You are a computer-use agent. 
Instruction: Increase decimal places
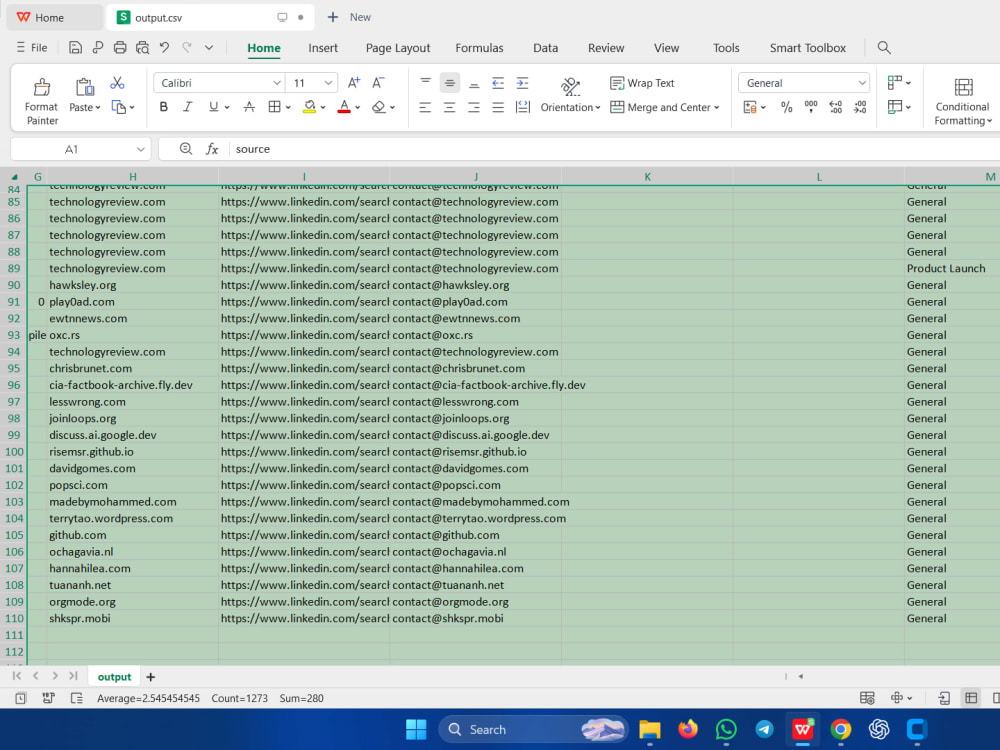[835, 107]
